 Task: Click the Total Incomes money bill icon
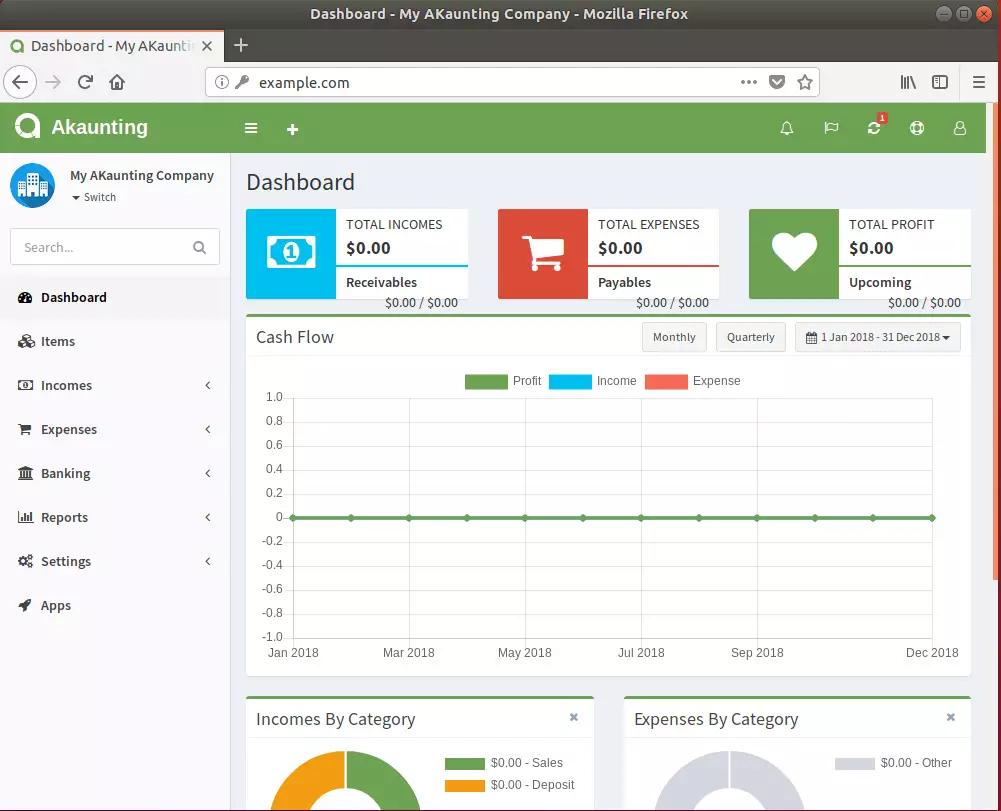tap(291, 253)
